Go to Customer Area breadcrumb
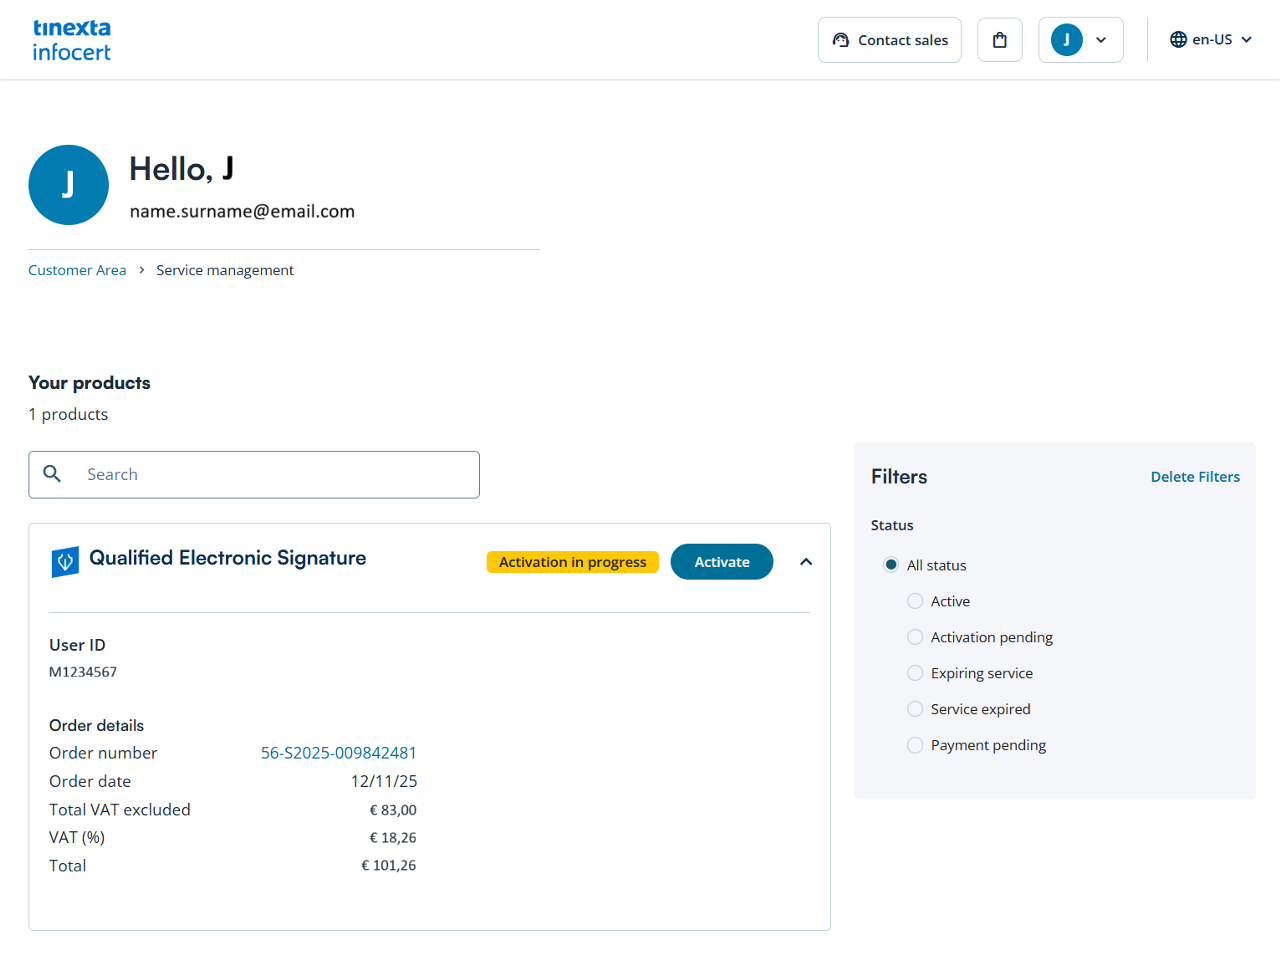The image size is (1280, 960). click(77, 270)
